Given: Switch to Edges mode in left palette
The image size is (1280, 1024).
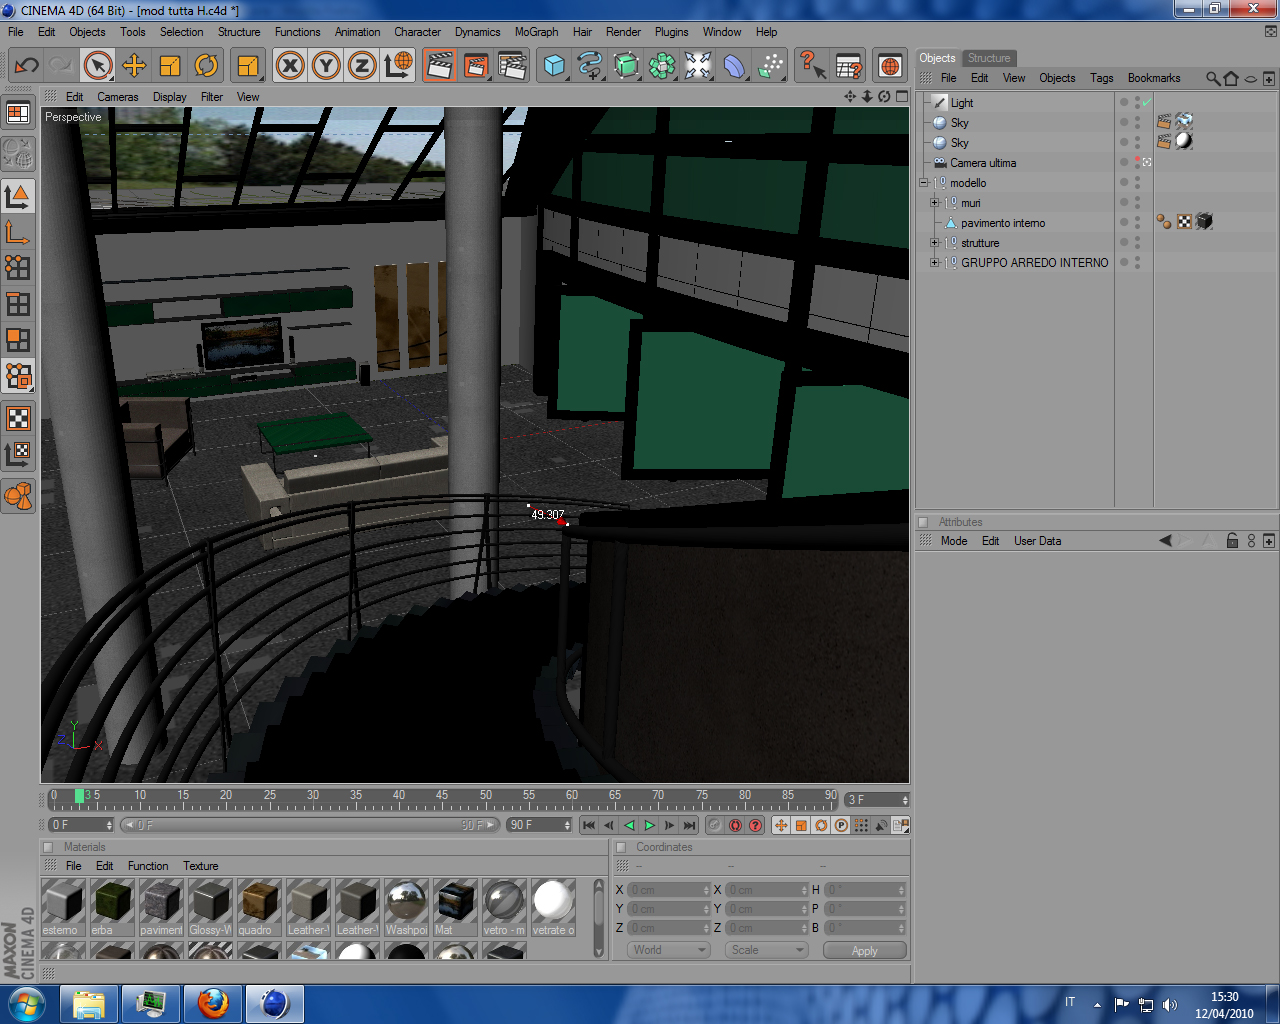Looking at the screenshot, I should (x=18, y=304).
